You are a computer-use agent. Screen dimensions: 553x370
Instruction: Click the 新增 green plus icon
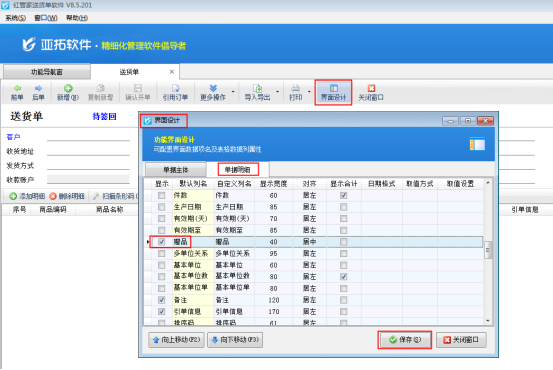coord(68,88)
